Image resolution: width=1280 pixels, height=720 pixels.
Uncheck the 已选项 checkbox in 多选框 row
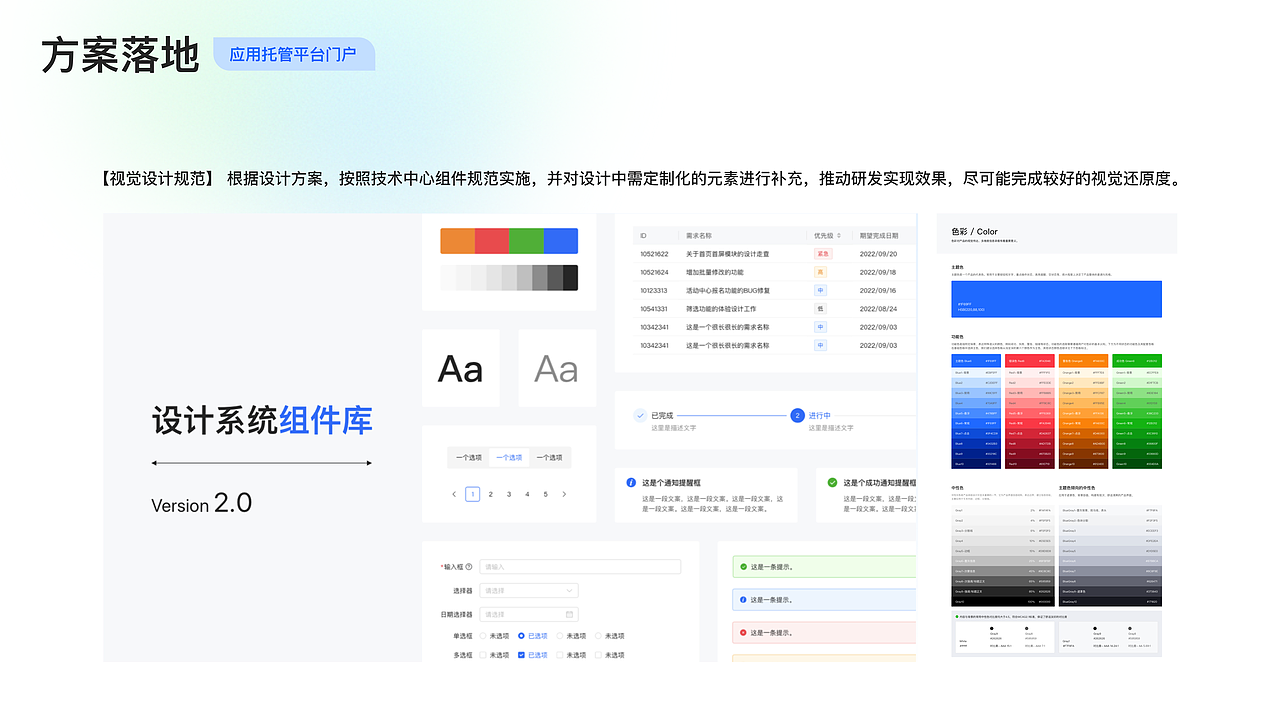521,655
